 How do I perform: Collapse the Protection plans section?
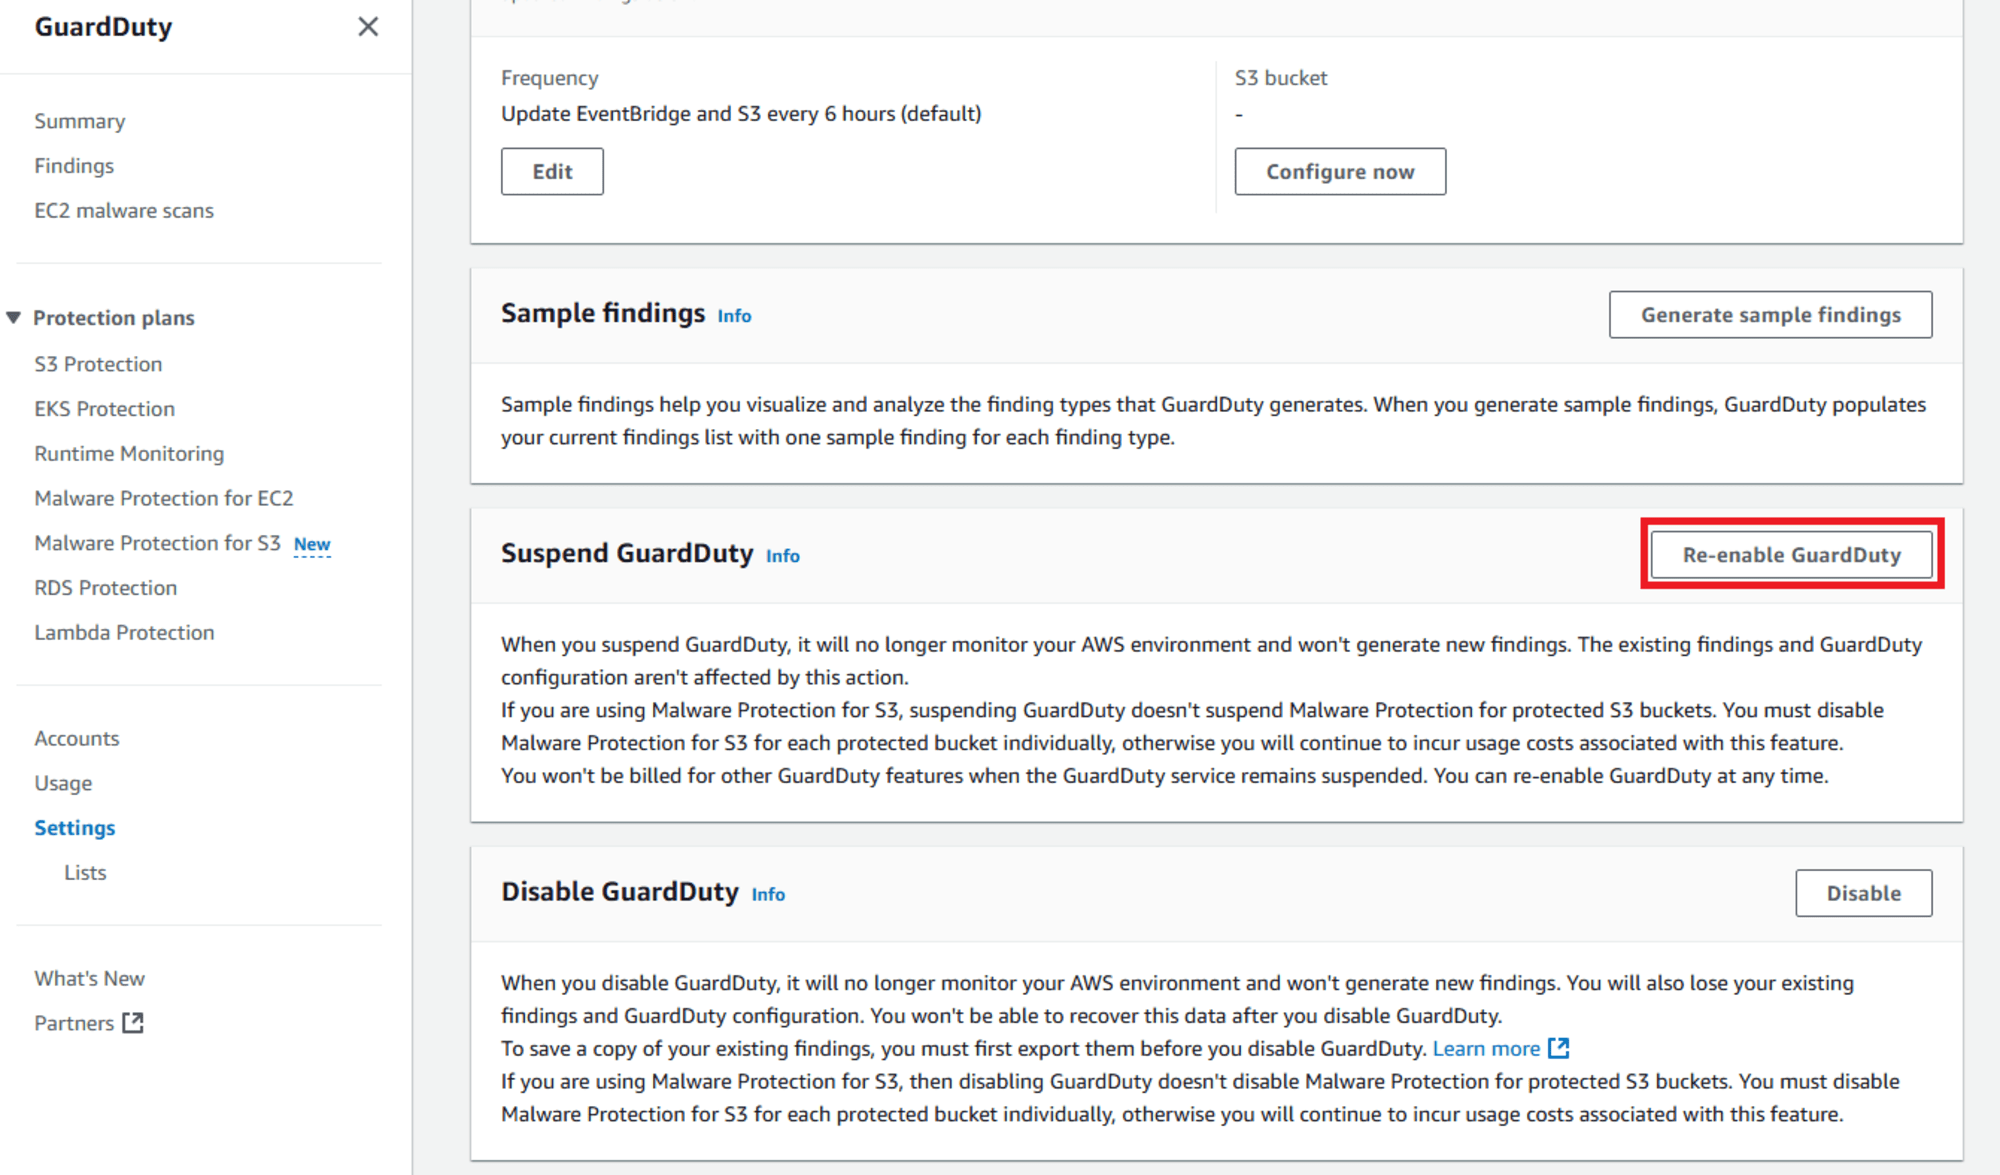(x=14, y=317)
